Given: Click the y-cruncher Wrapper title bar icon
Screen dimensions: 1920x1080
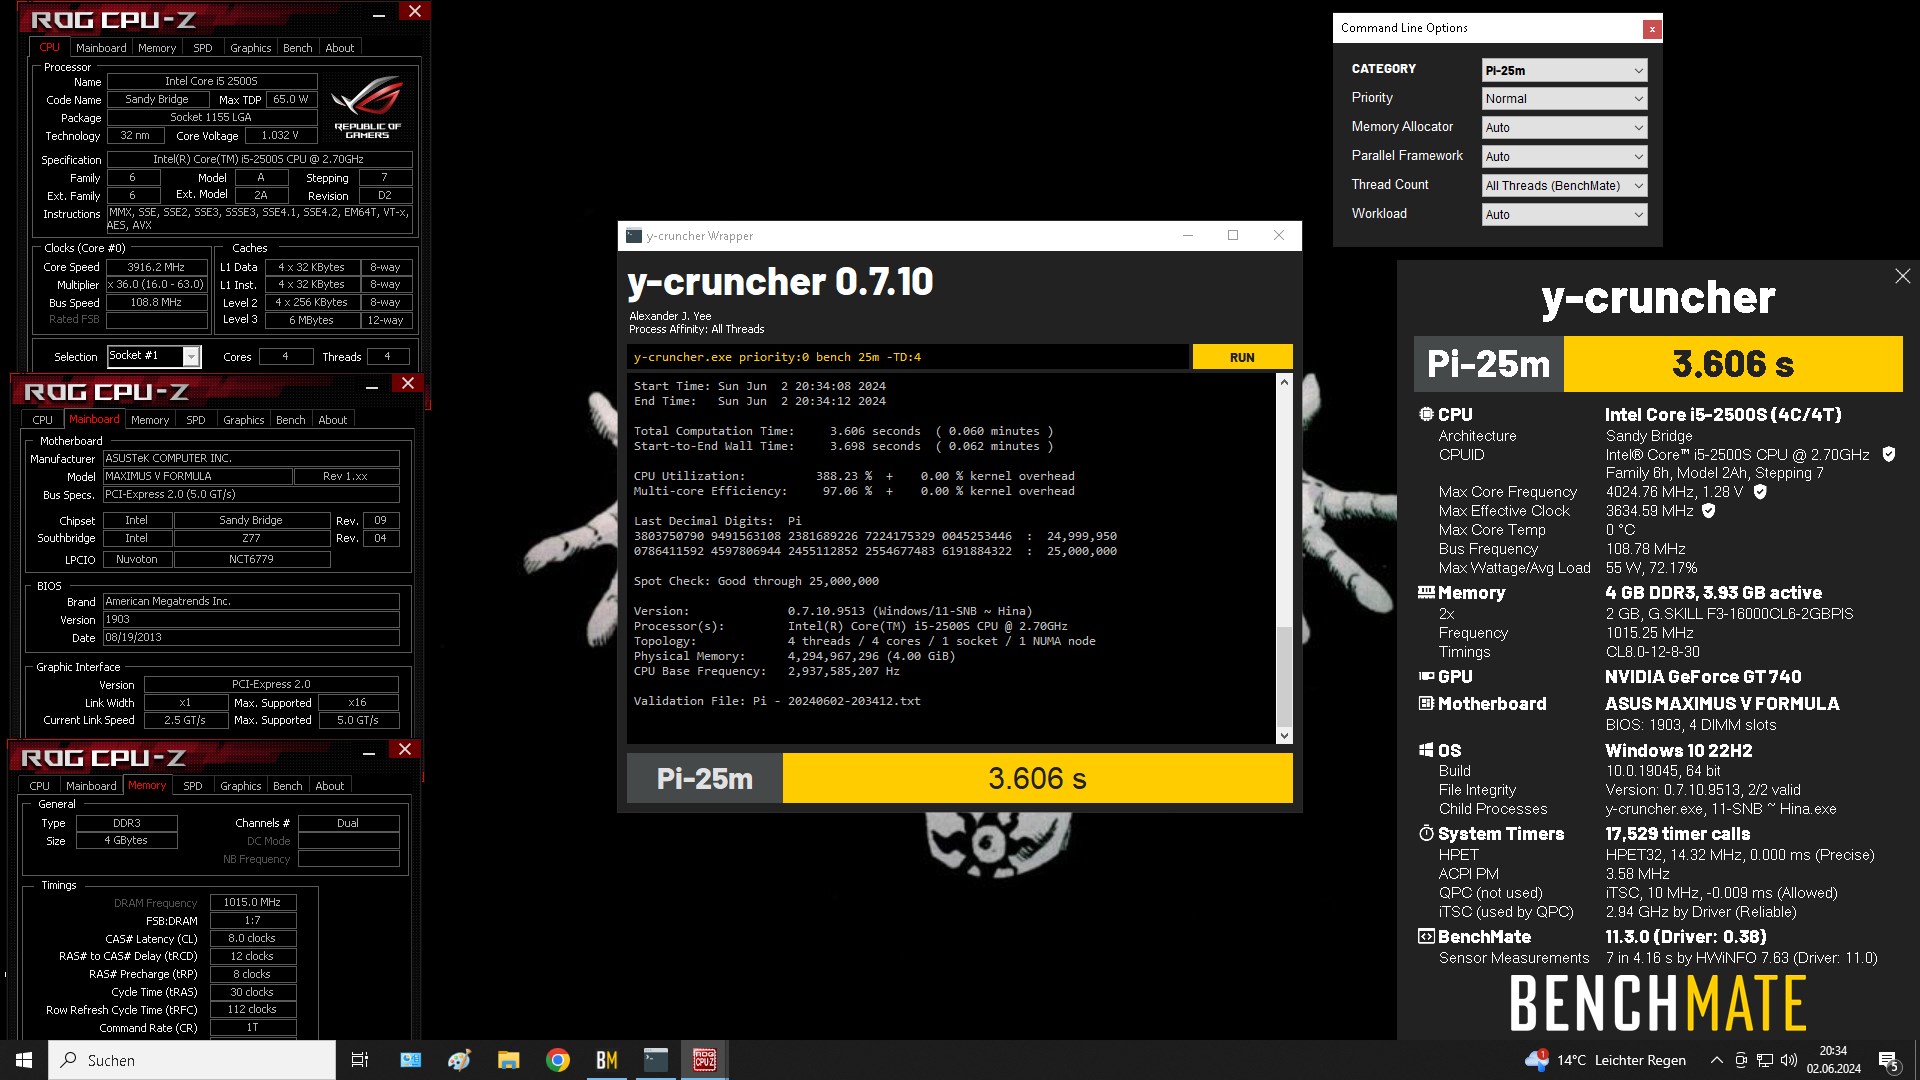Looking at the screenshot, I should (634, 236).
